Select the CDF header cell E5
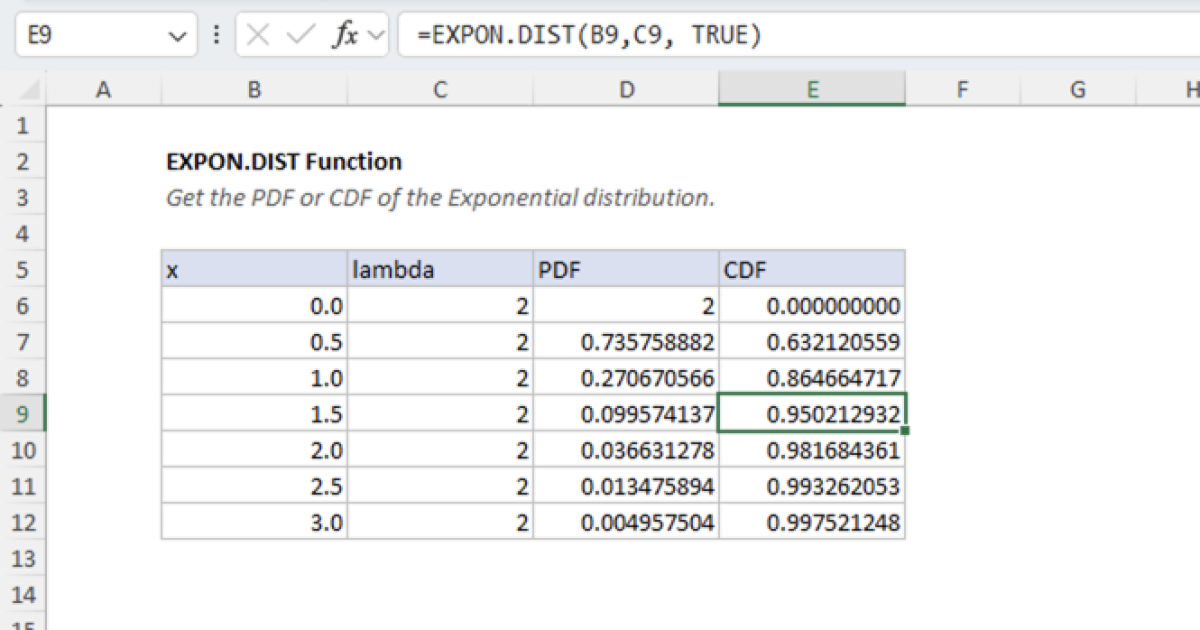 point(811,269)
